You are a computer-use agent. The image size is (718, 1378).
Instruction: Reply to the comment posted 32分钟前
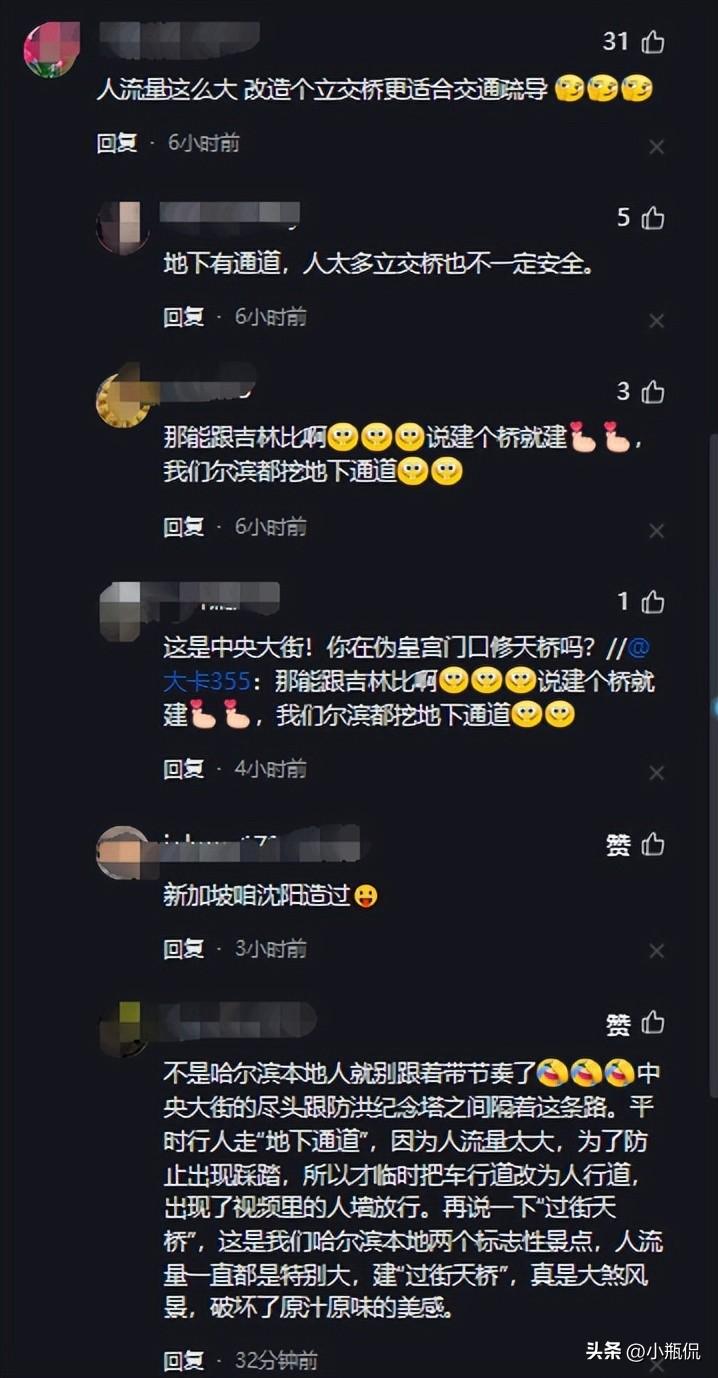point(184,1360)
